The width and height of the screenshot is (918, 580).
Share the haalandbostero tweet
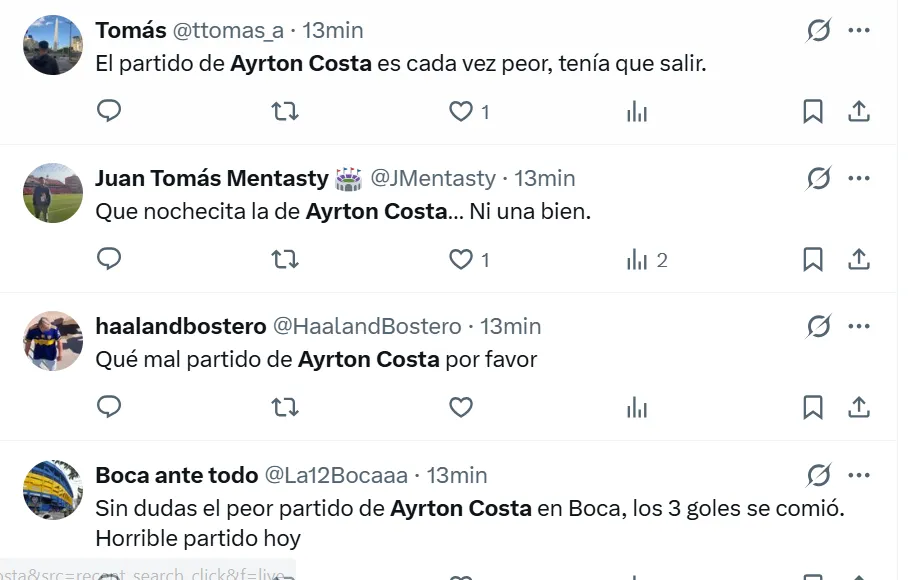coord(859,407)
